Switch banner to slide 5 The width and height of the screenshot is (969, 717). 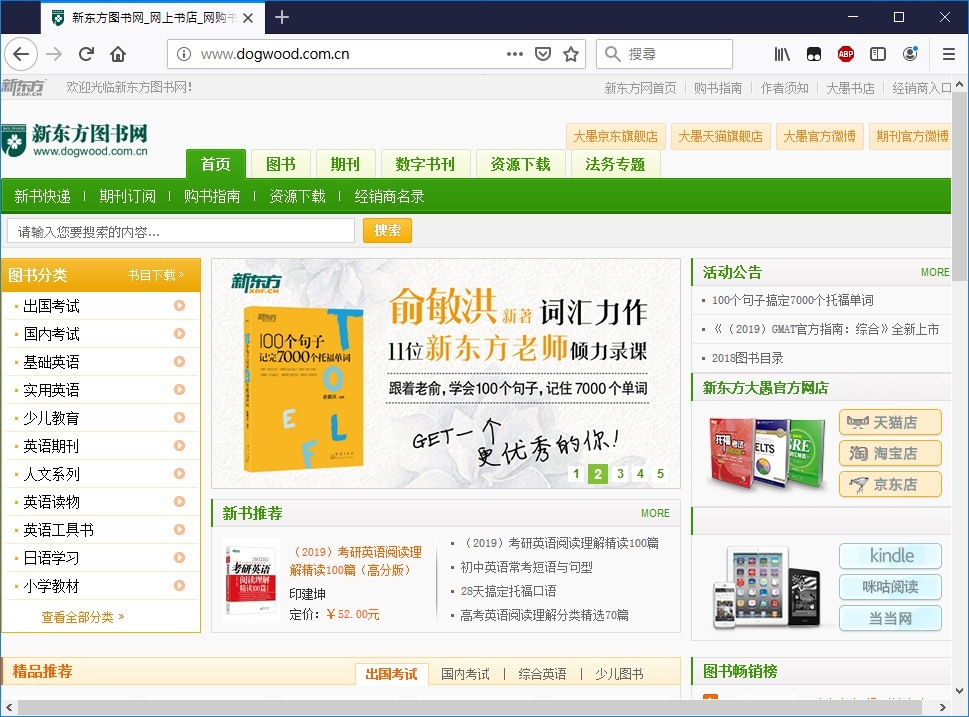coord(660,474)
